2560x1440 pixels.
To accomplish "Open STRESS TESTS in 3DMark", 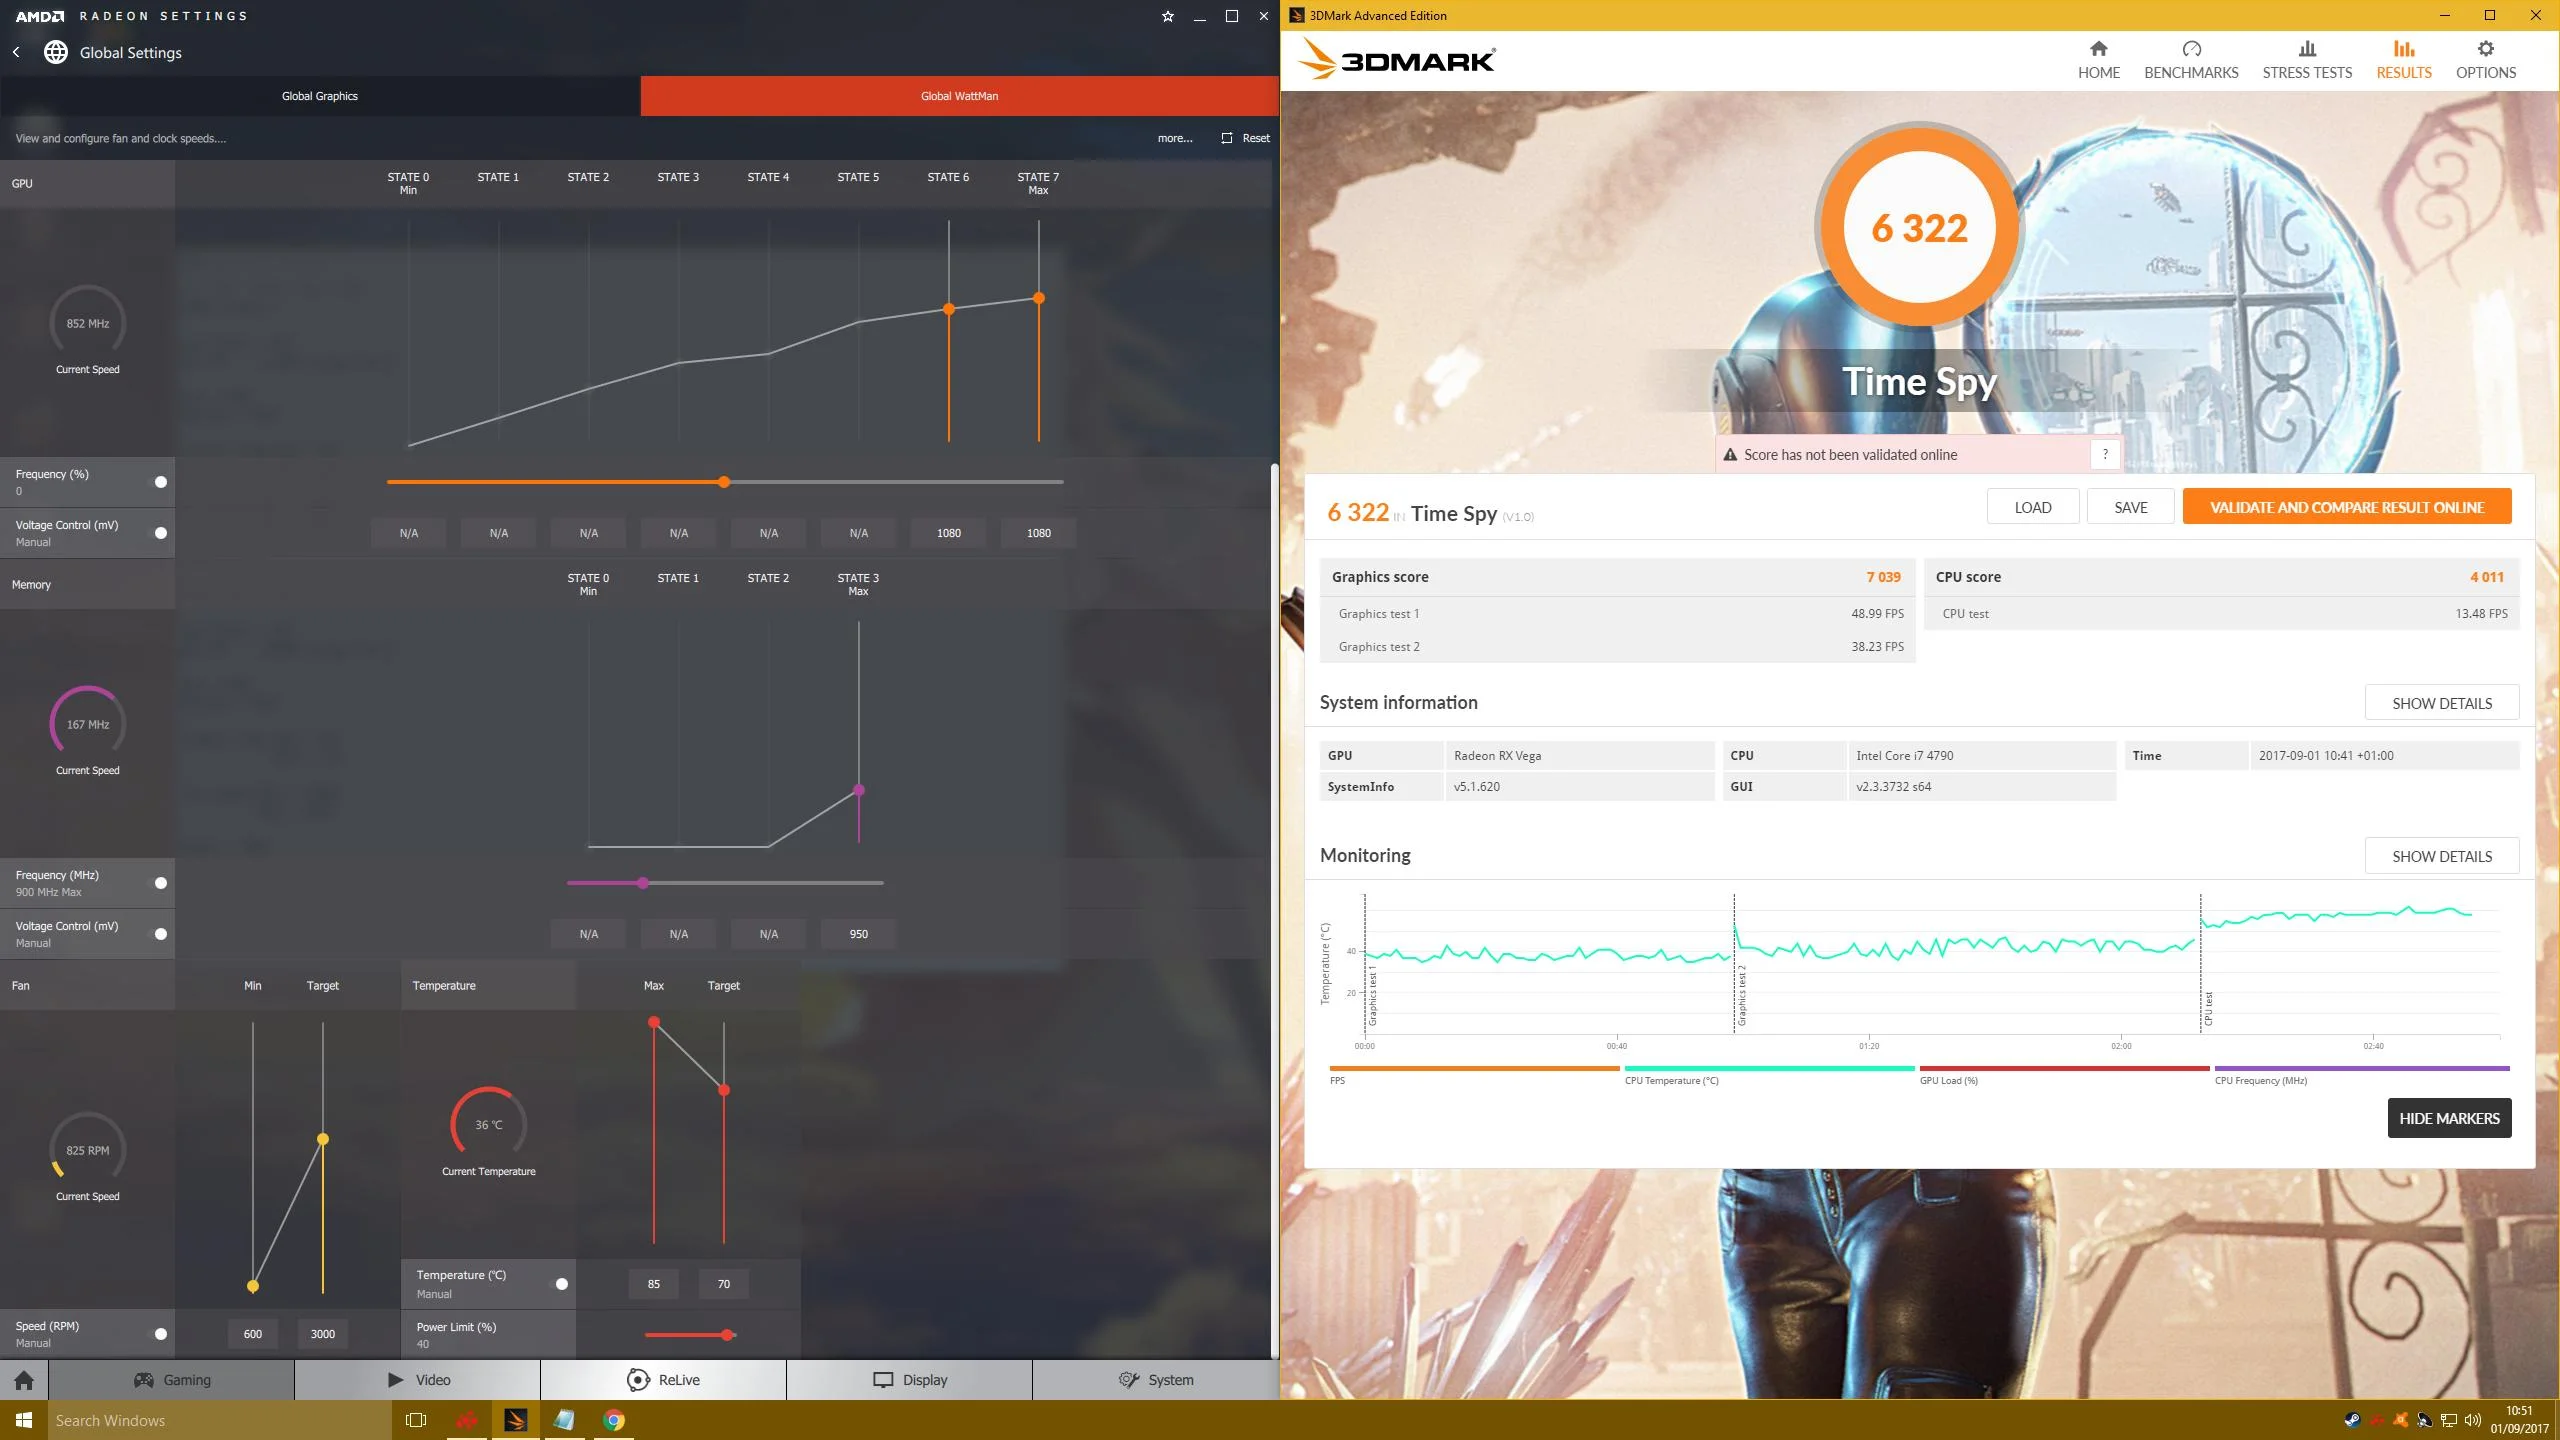I will [x=2307, y=60].
